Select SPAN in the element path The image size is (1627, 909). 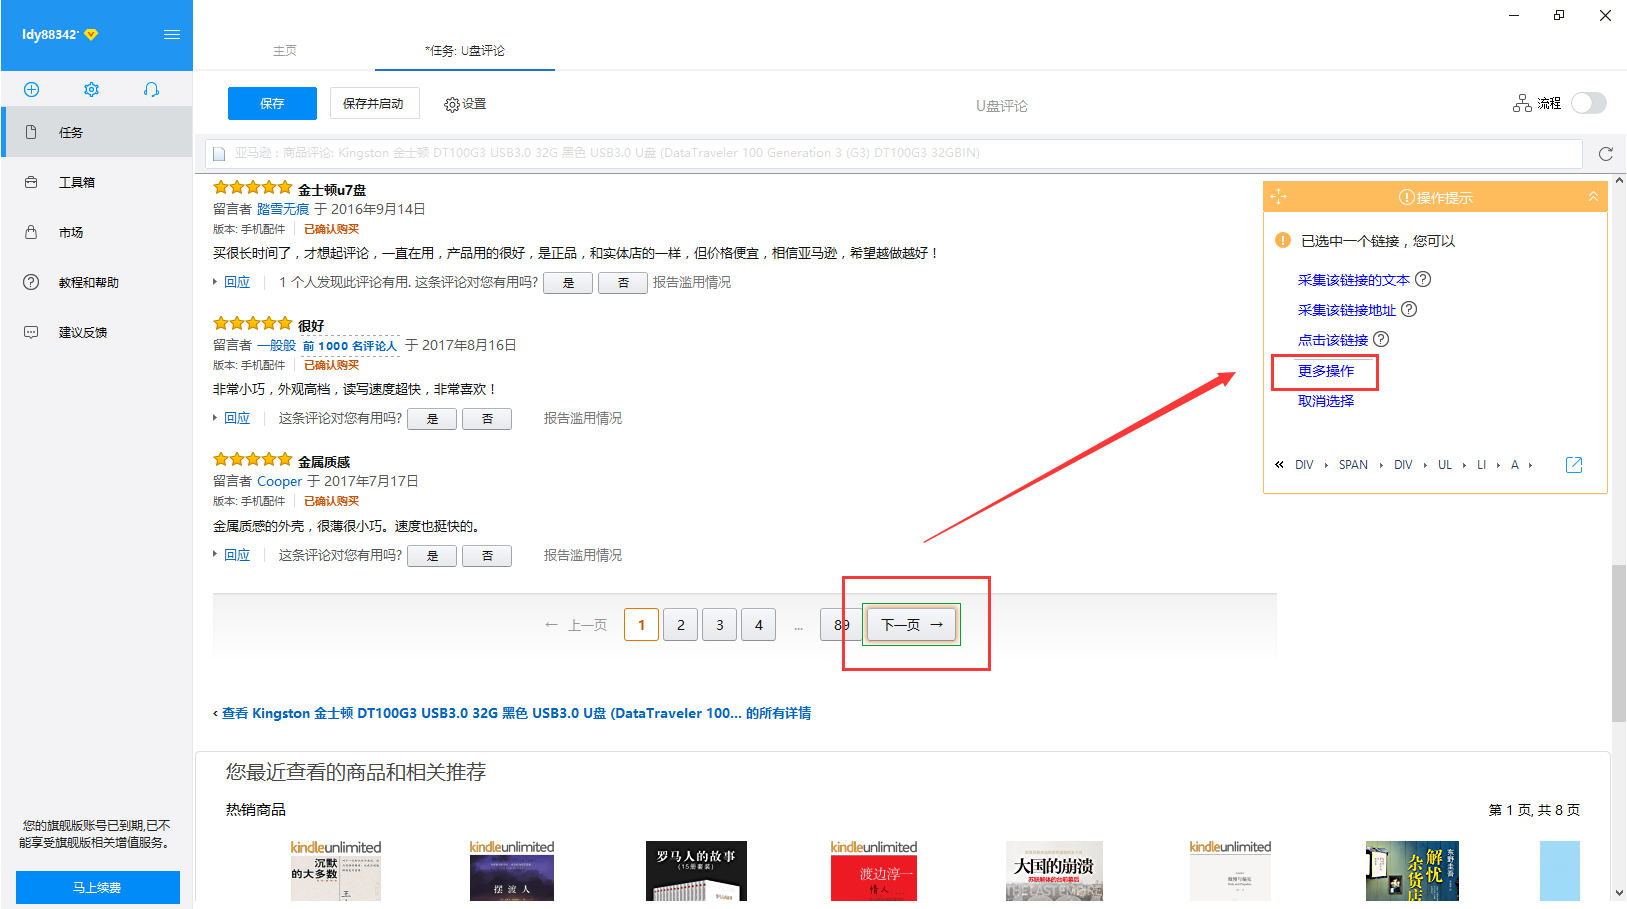click(x=1353, y=465)
